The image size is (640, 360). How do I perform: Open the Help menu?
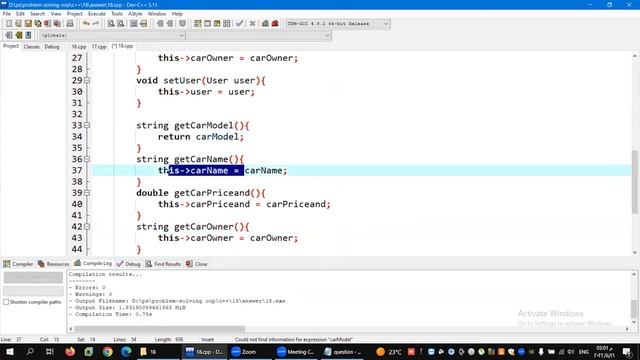pyautogui.click(x=177, y=13)
